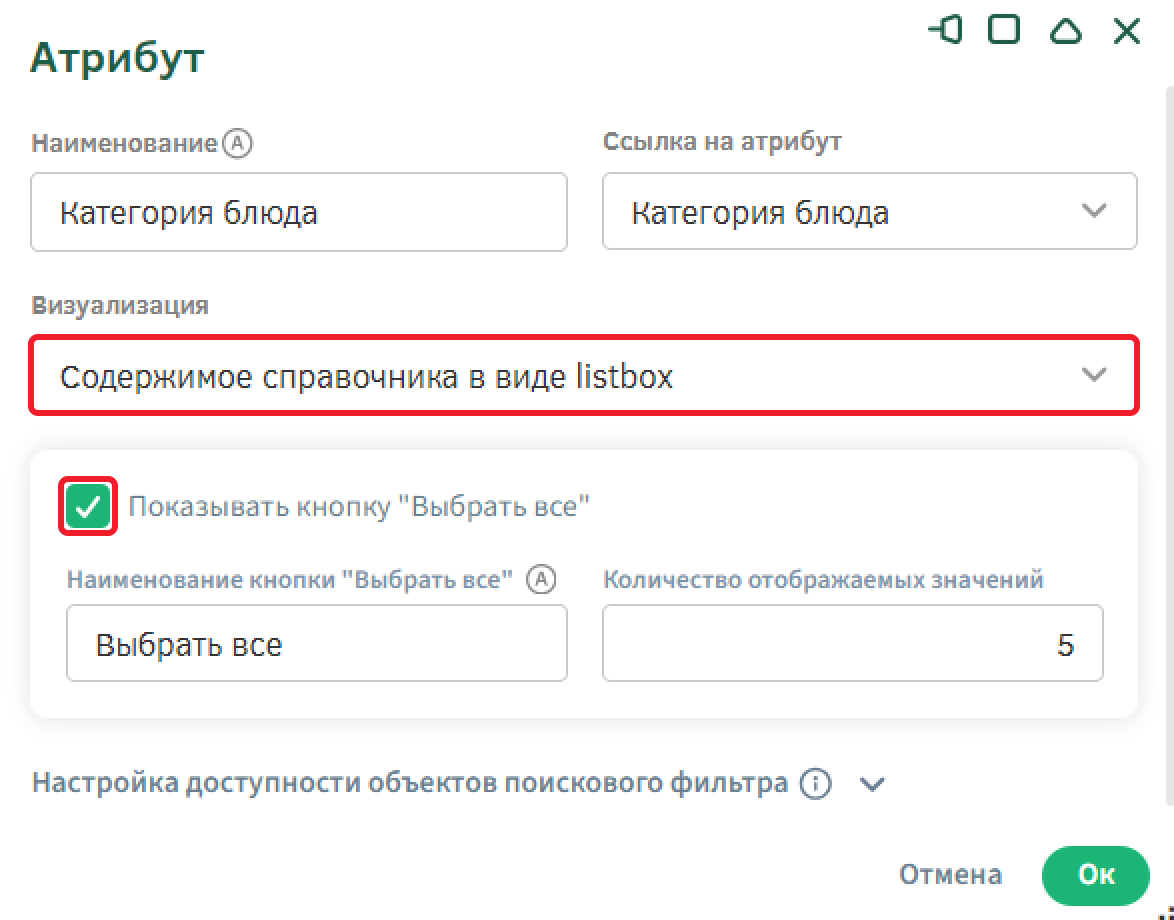Click the Показывать кнопку "Выбрать все" label text
The width and height of the screenshot is (1174, 920).
pyautogui.click(x=359, y=507)
